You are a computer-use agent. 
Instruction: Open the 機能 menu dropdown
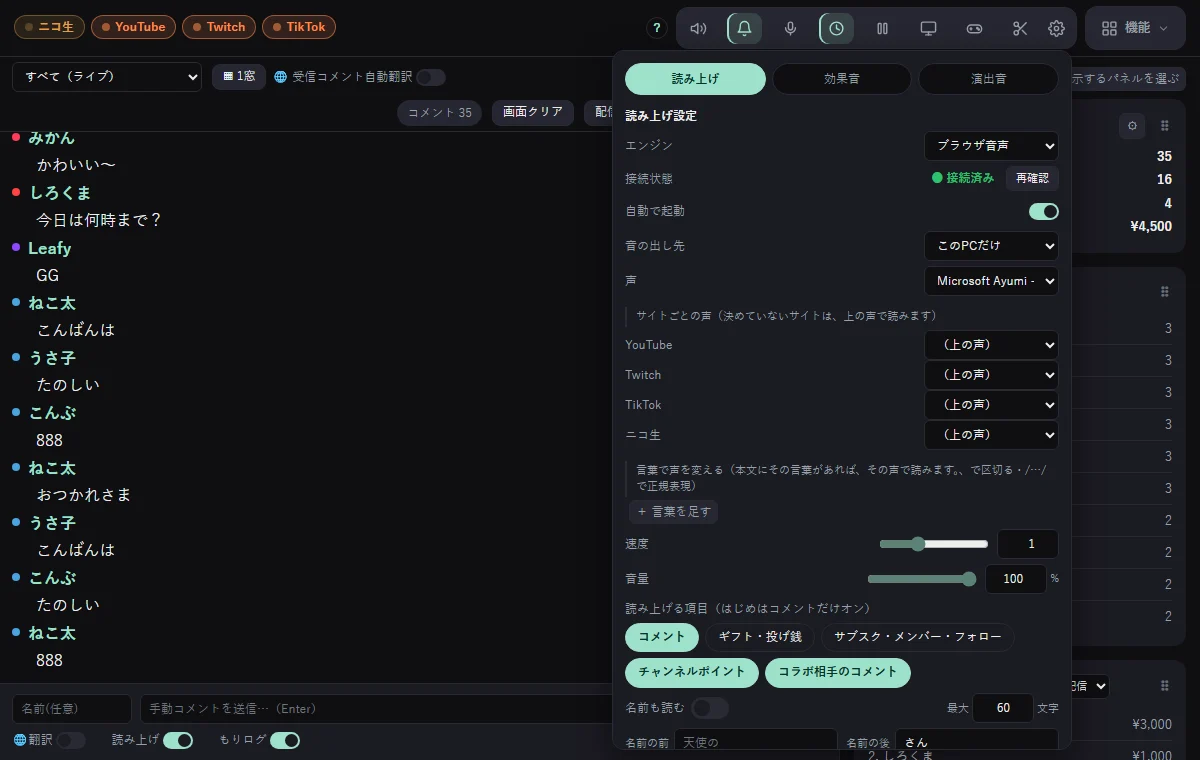(1135, 28)
